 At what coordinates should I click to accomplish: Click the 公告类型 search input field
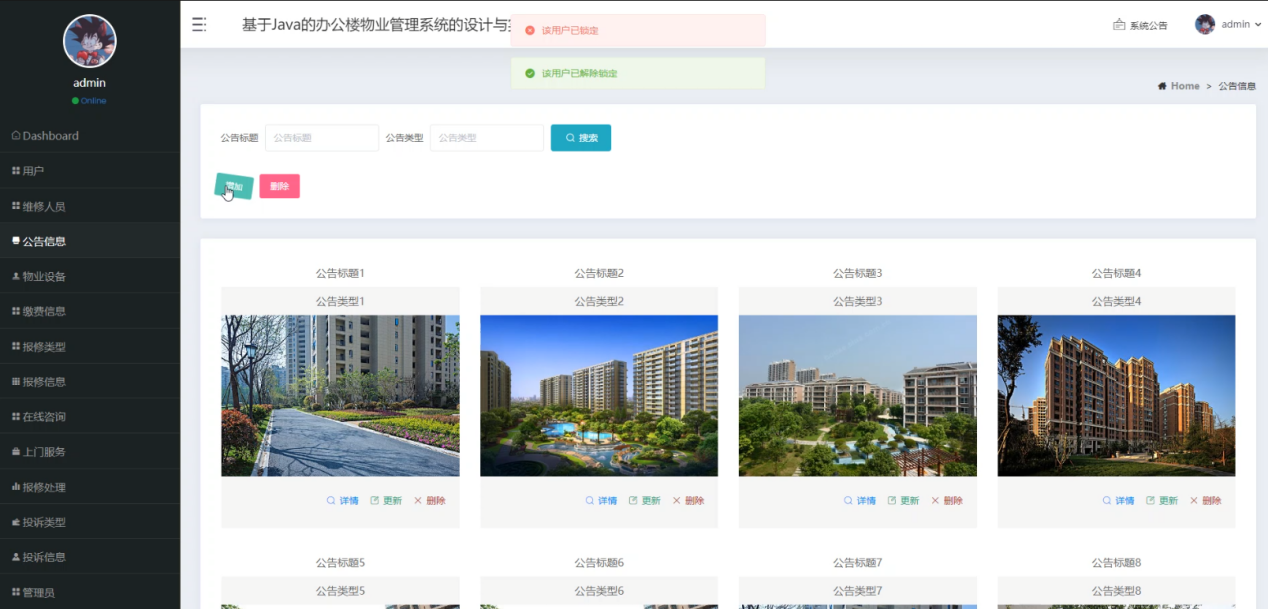487,138
